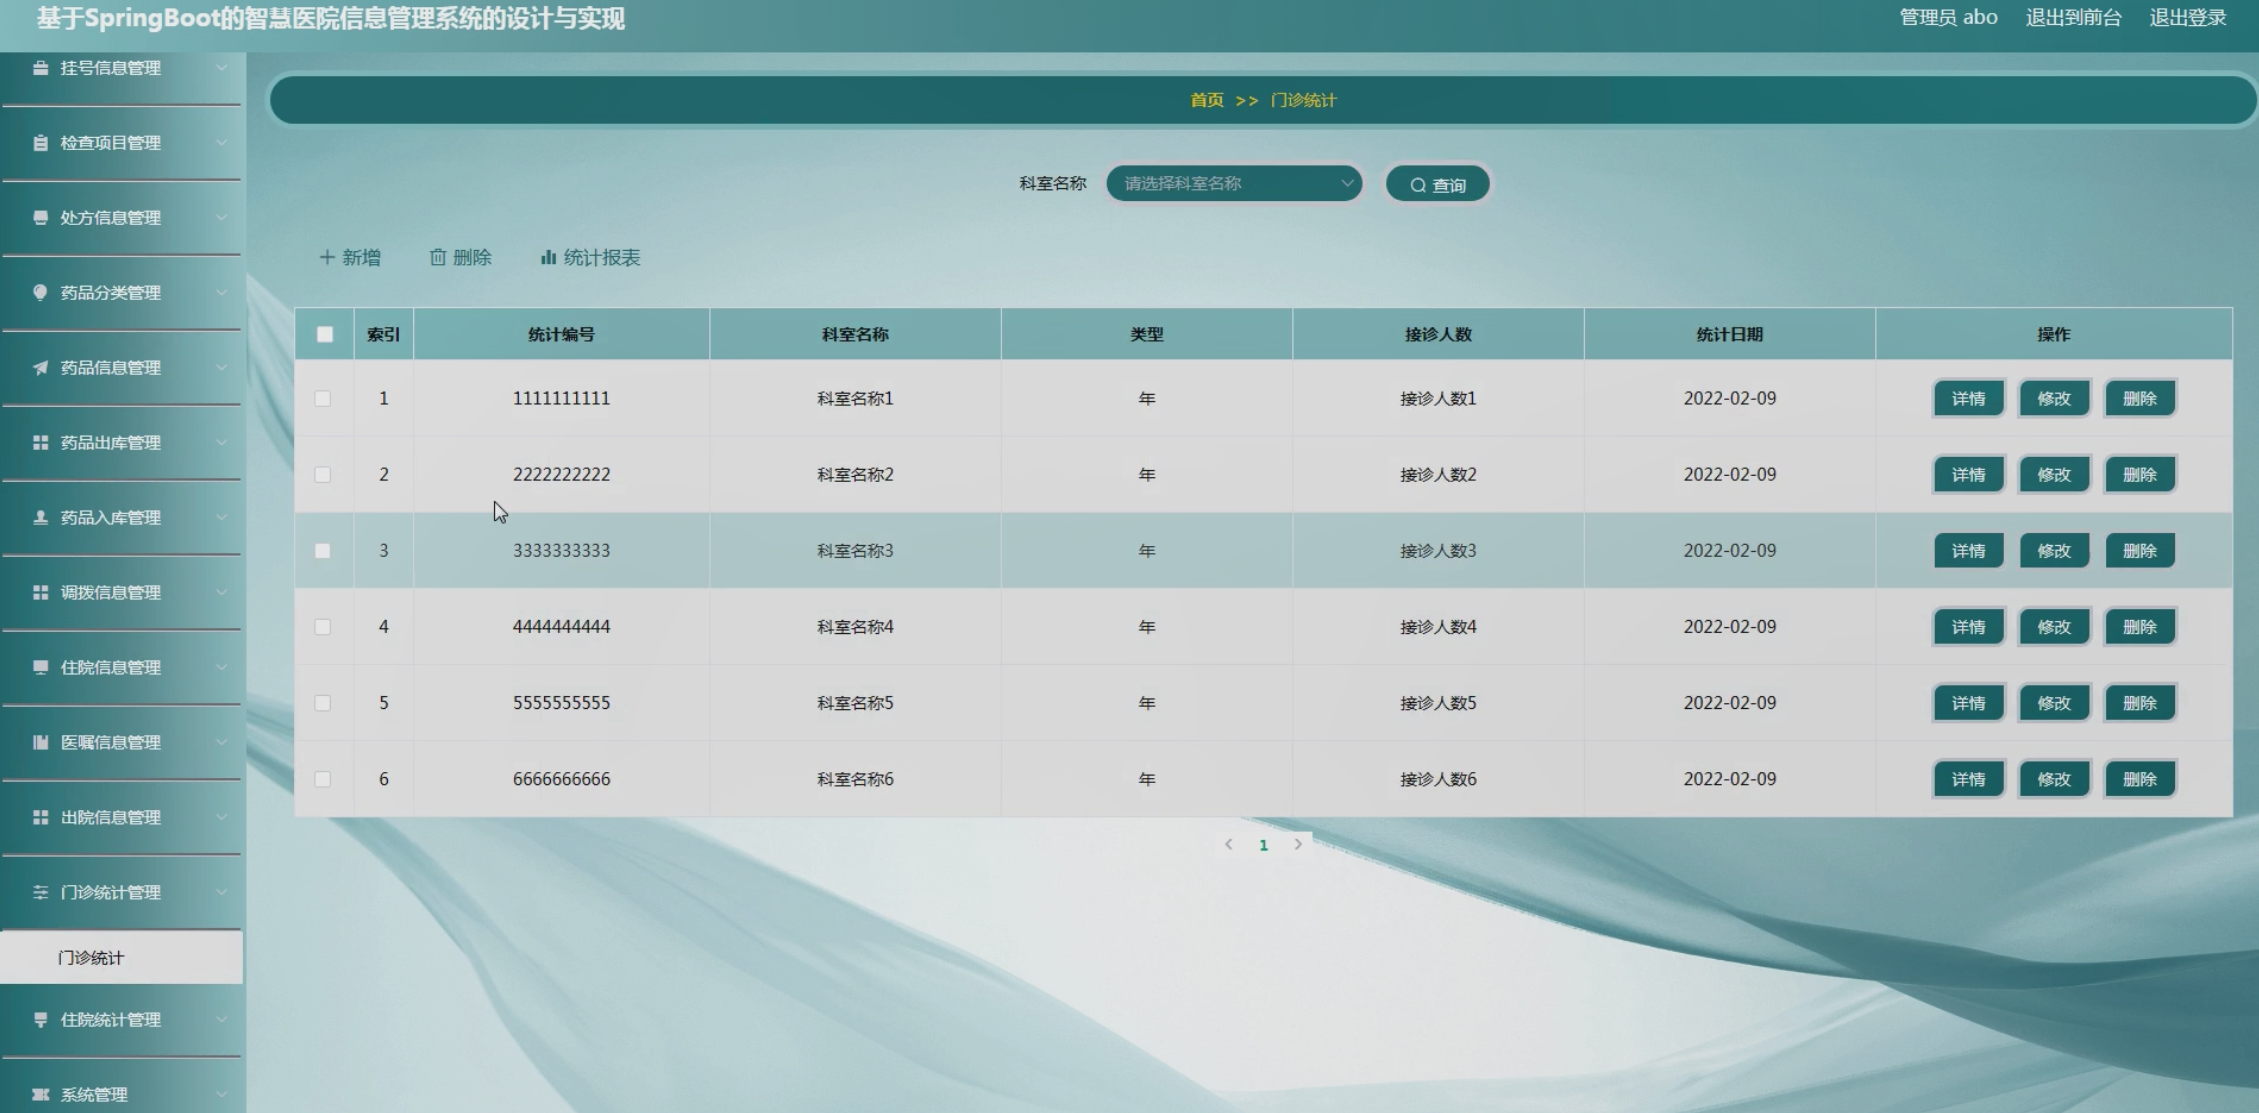
Task: Click the trash icon next to 删除 in toolbar
Action: click(x=438, y=257)
